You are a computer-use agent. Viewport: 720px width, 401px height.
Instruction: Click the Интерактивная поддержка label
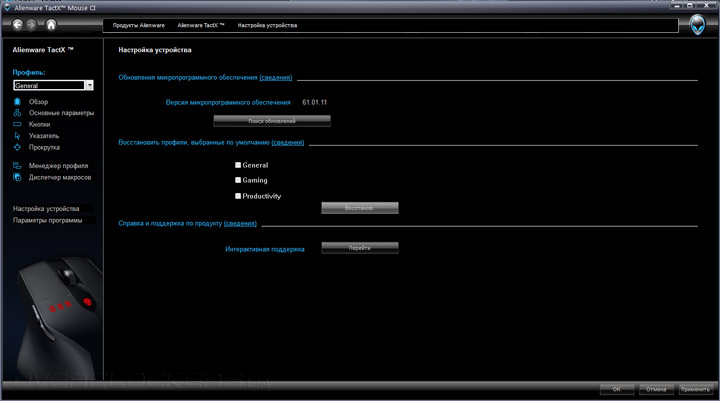[x=264, y=249]
